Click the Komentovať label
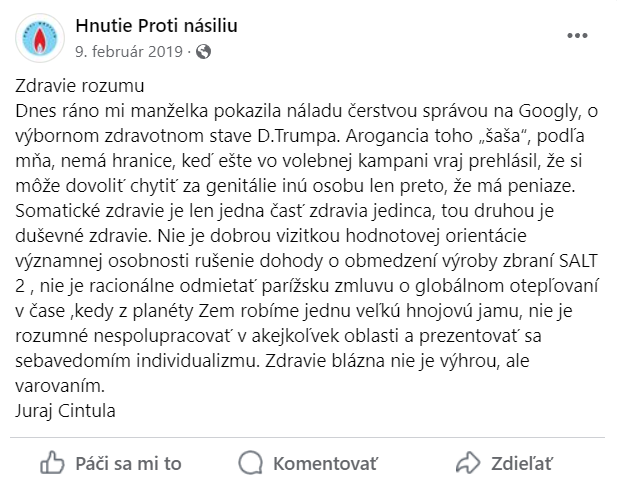Screen dimensions: 617x488 (x=325, y=464)
